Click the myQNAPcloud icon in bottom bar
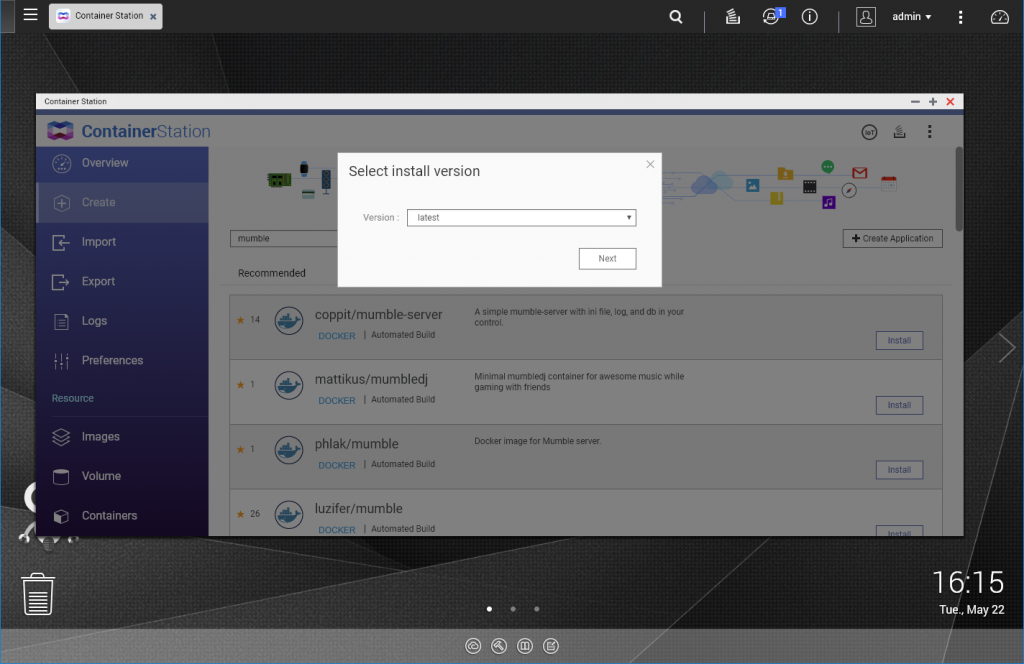The width and height of the screenshot is (1024, 664). point(473,646)
